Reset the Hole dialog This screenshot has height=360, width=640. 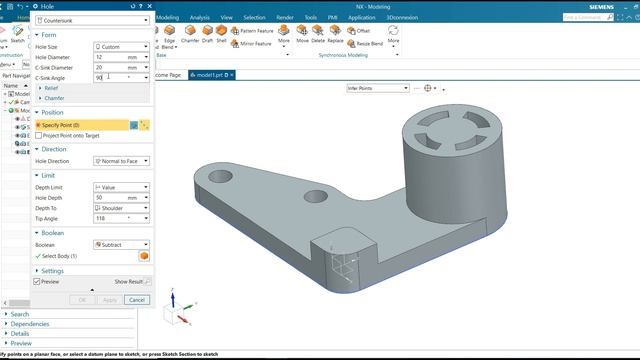[133, 6]
